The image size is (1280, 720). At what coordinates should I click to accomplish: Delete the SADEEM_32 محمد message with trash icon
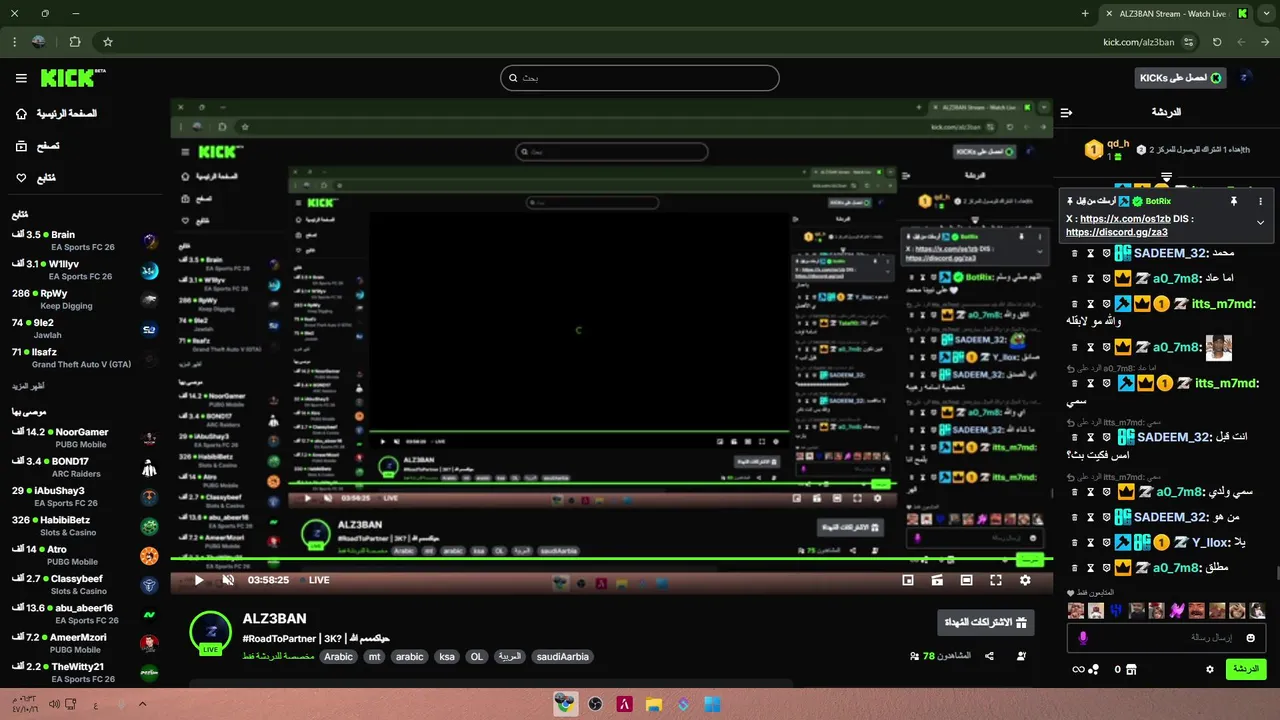click(x=1075, y=253)
